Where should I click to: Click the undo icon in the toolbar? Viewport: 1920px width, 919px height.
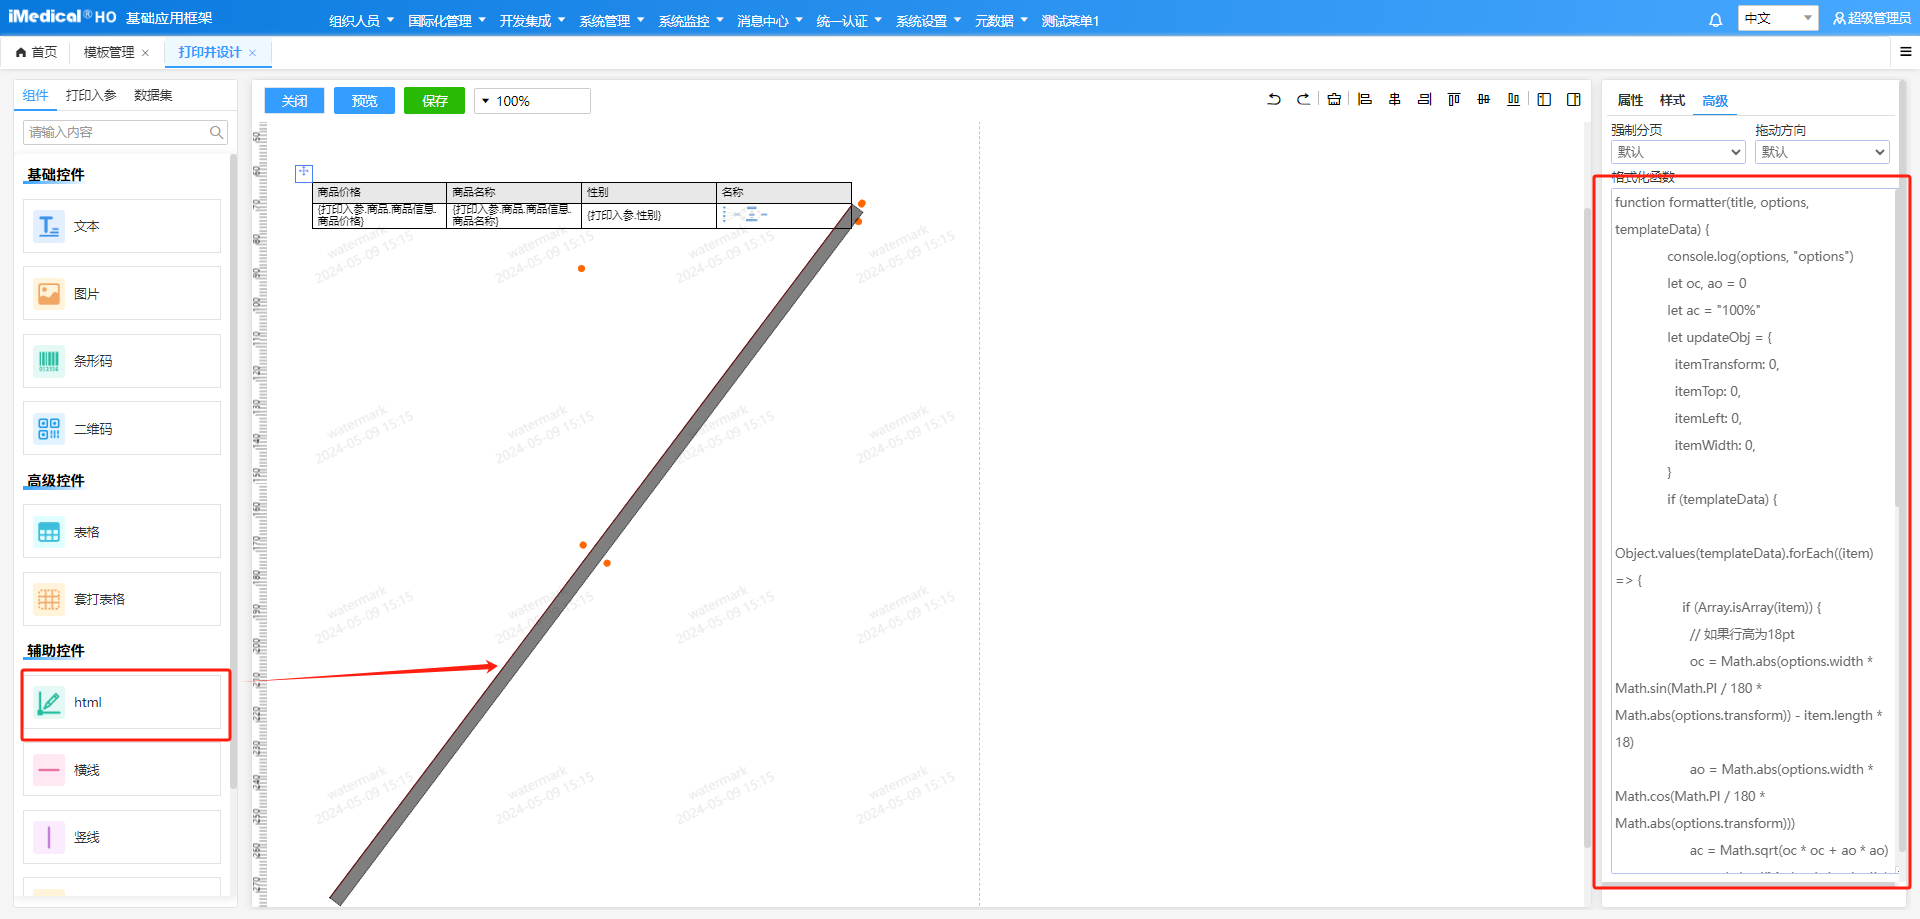1274,100
